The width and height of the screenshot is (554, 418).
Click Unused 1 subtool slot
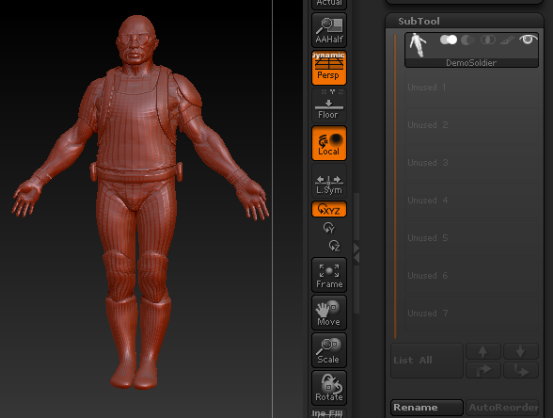coord(471,87)
